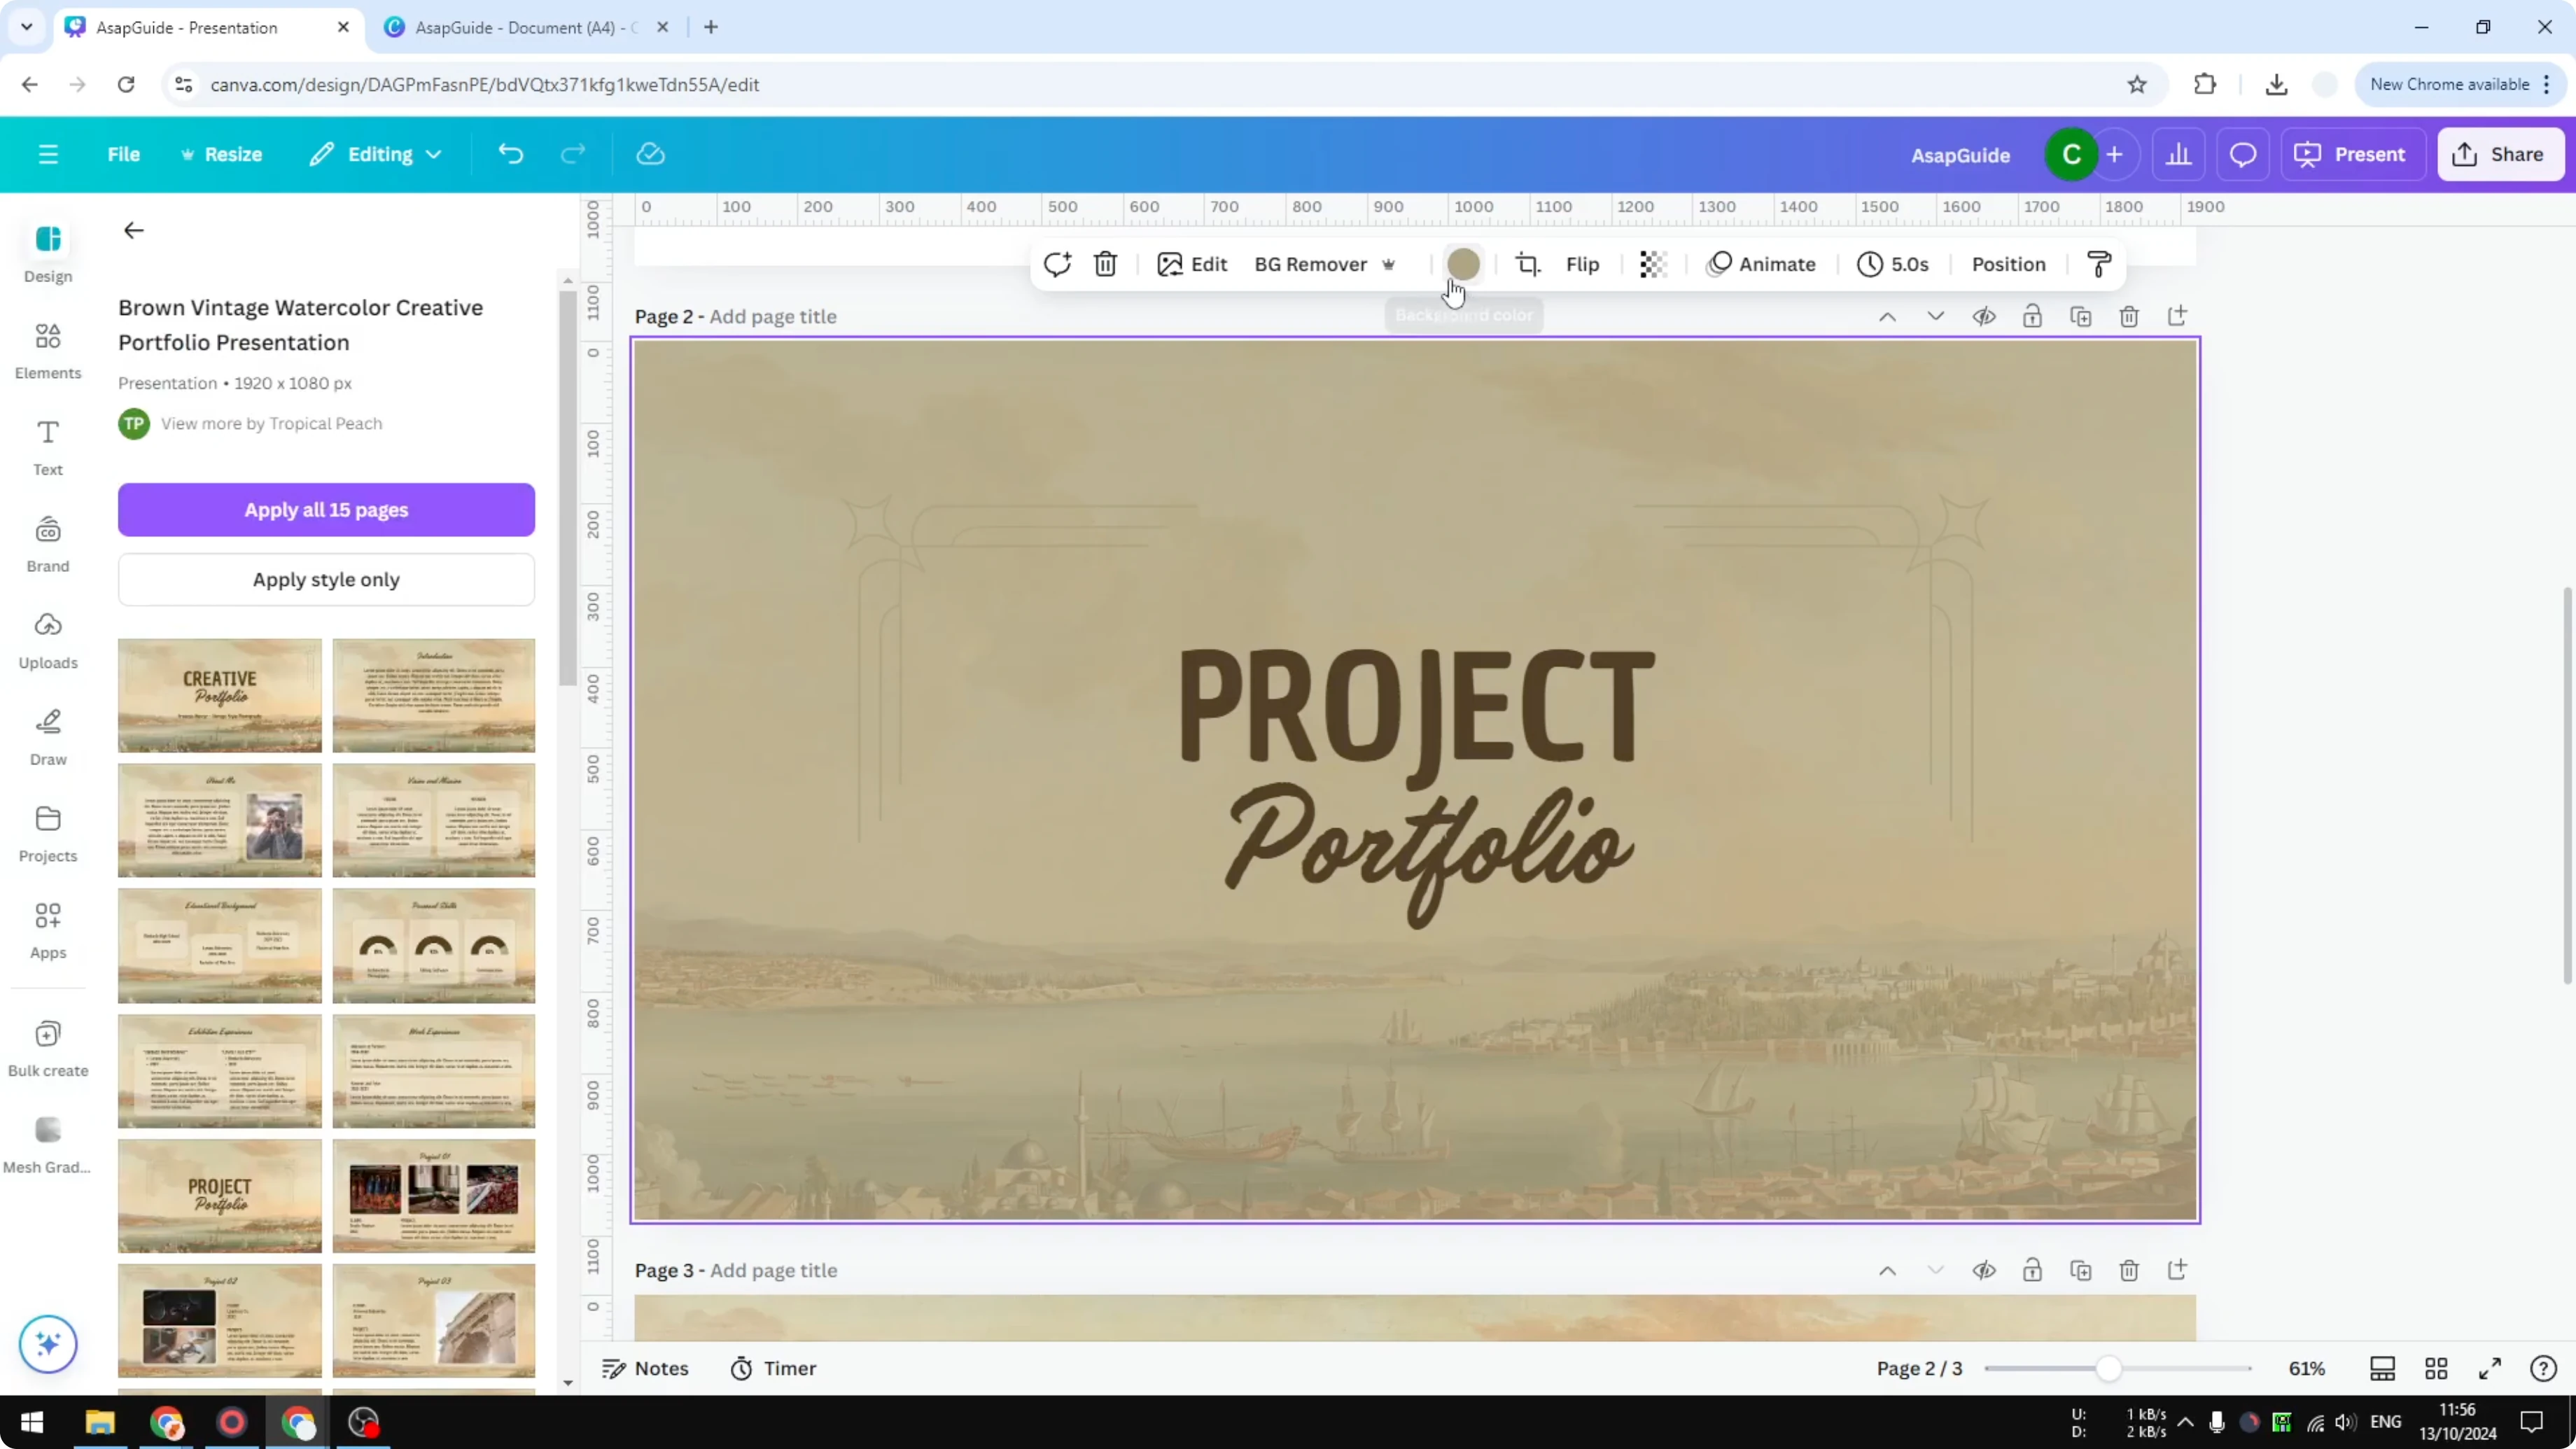Delete selected element with trash icon

tap(1105, 264)
